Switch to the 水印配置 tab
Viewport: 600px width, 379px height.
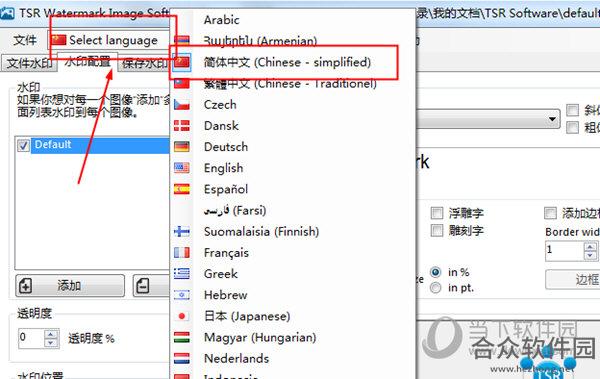[87, 61]
